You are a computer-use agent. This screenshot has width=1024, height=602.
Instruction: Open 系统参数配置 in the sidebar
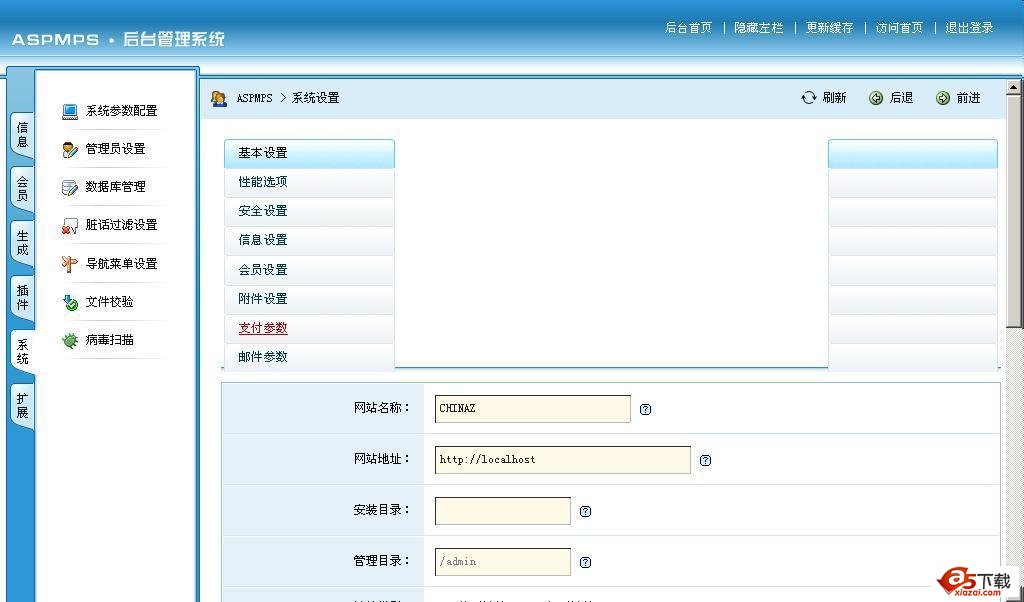click(121, 111)
